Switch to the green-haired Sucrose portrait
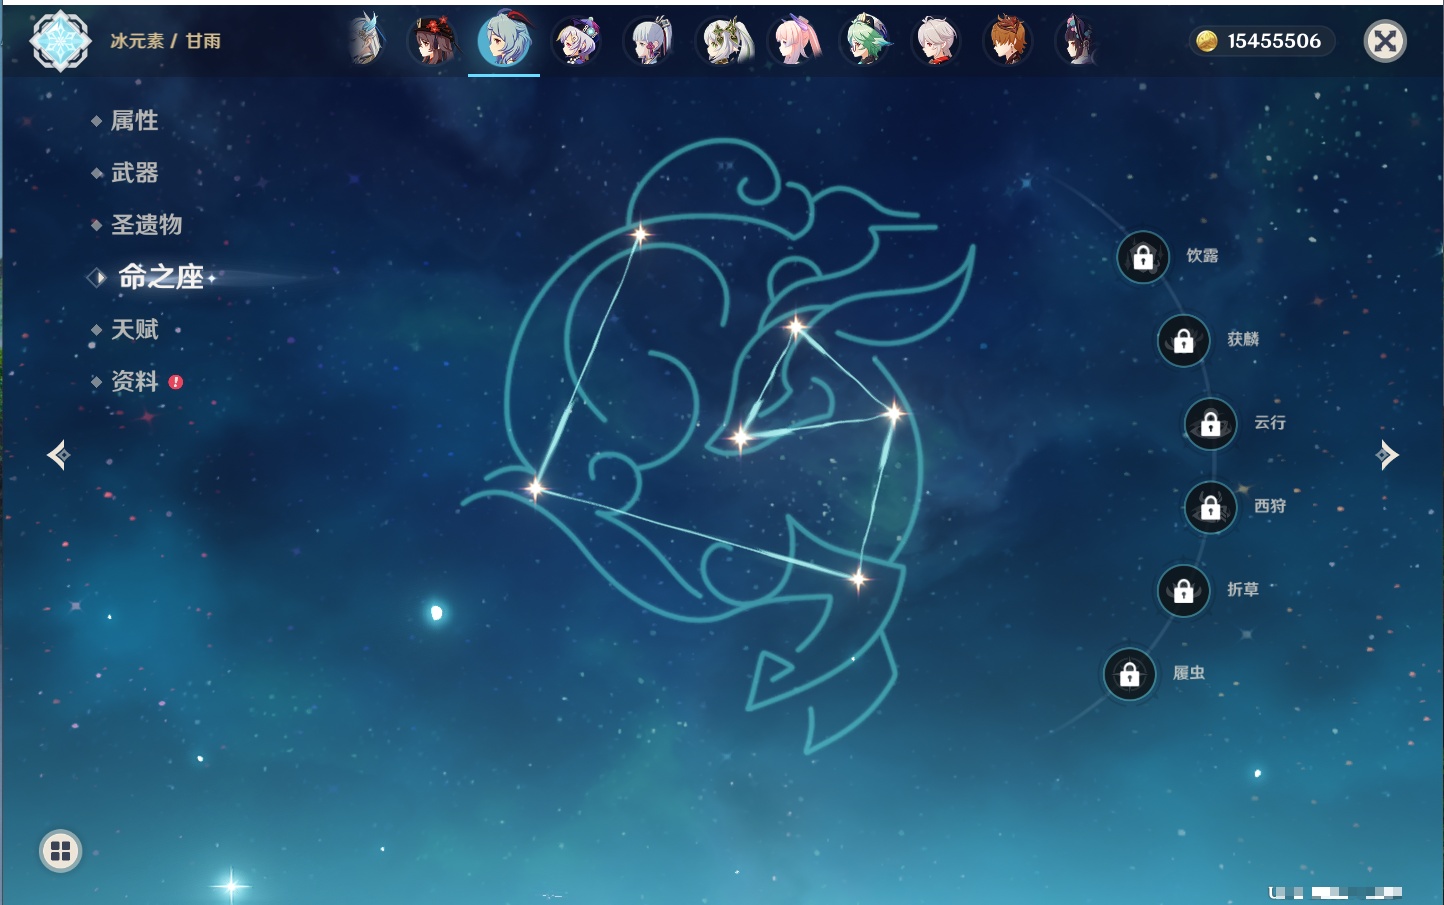The height and width of the screenshot is (905, 1444). tap(866, 41)
